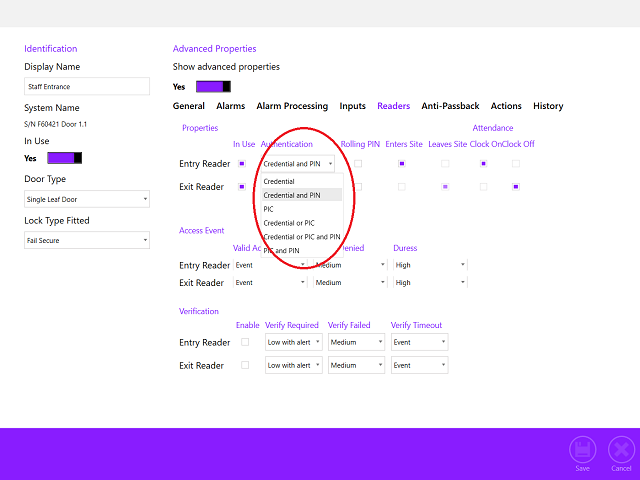The height and width of the screenshot is (480, 640).
Task: Open the Door Type dropdown
Action: point(87,199)
